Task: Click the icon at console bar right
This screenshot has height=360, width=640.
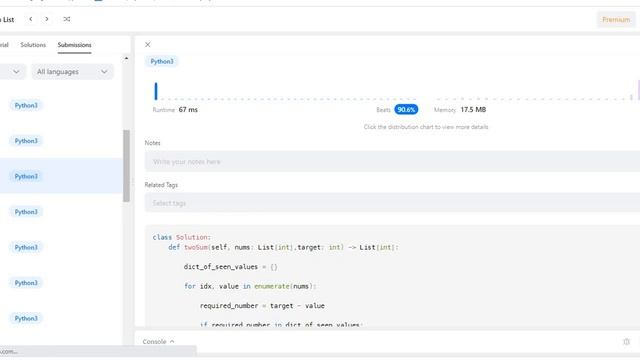Action: 627,342
